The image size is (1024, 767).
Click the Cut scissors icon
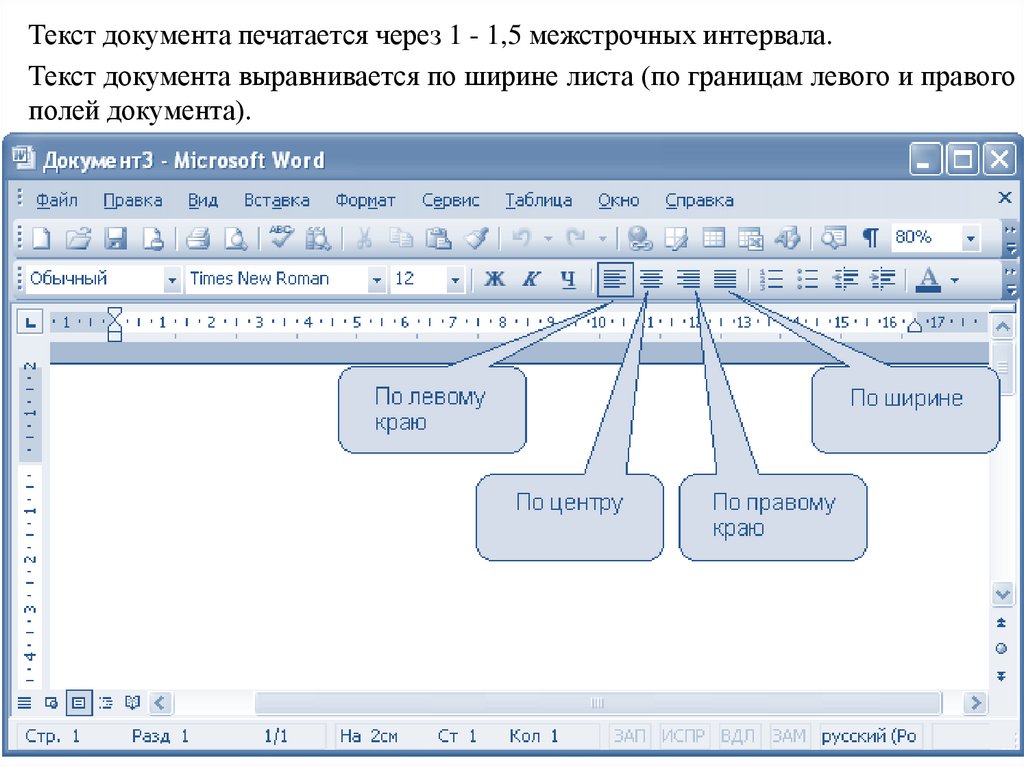[x=364, y=238]
